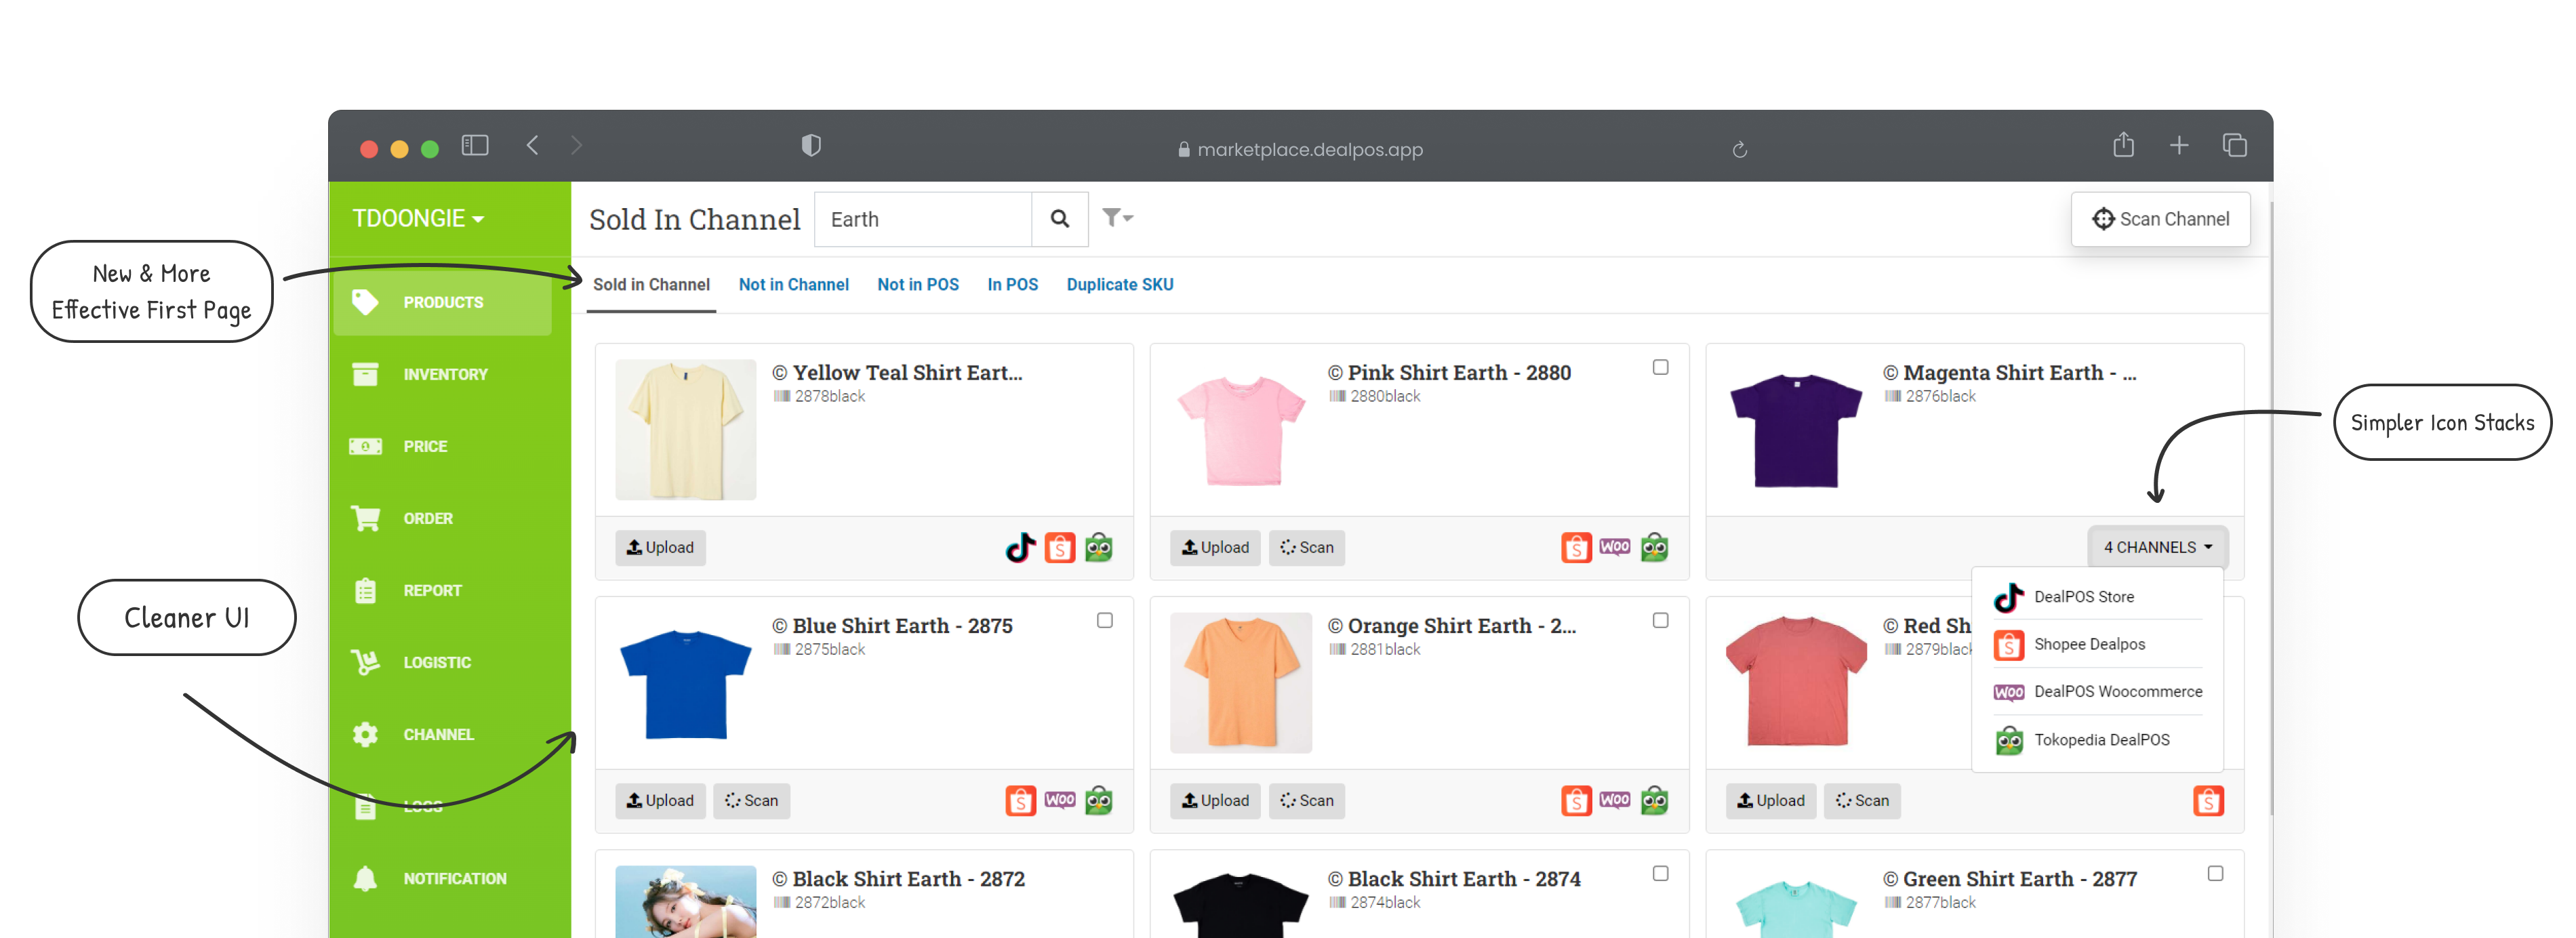Image resolution: width=2576 pixels, height=938 pixels.
Task: Click Shopee icon on Yellow Teal Shirt card
Action: pos(1059,547)
